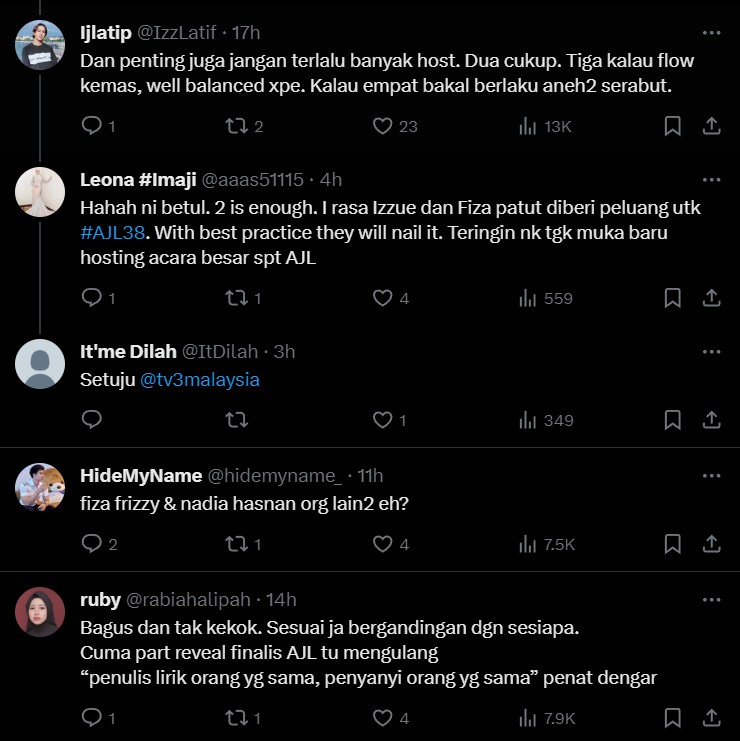This screenshot has height=741, width=740.
Task: Open more options on Ijlatip's tweet
Action: (x=711, y=32)
